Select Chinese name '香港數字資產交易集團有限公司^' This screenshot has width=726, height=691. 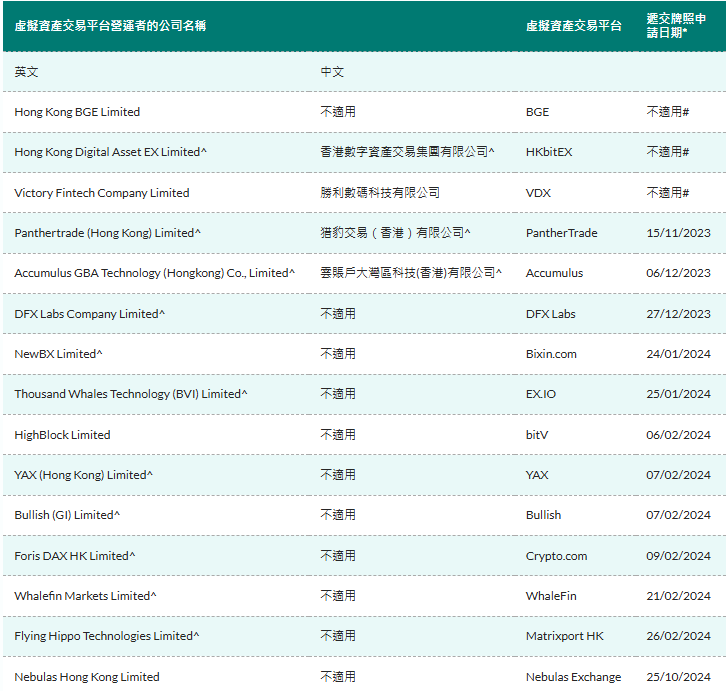(x=407, y=152)
